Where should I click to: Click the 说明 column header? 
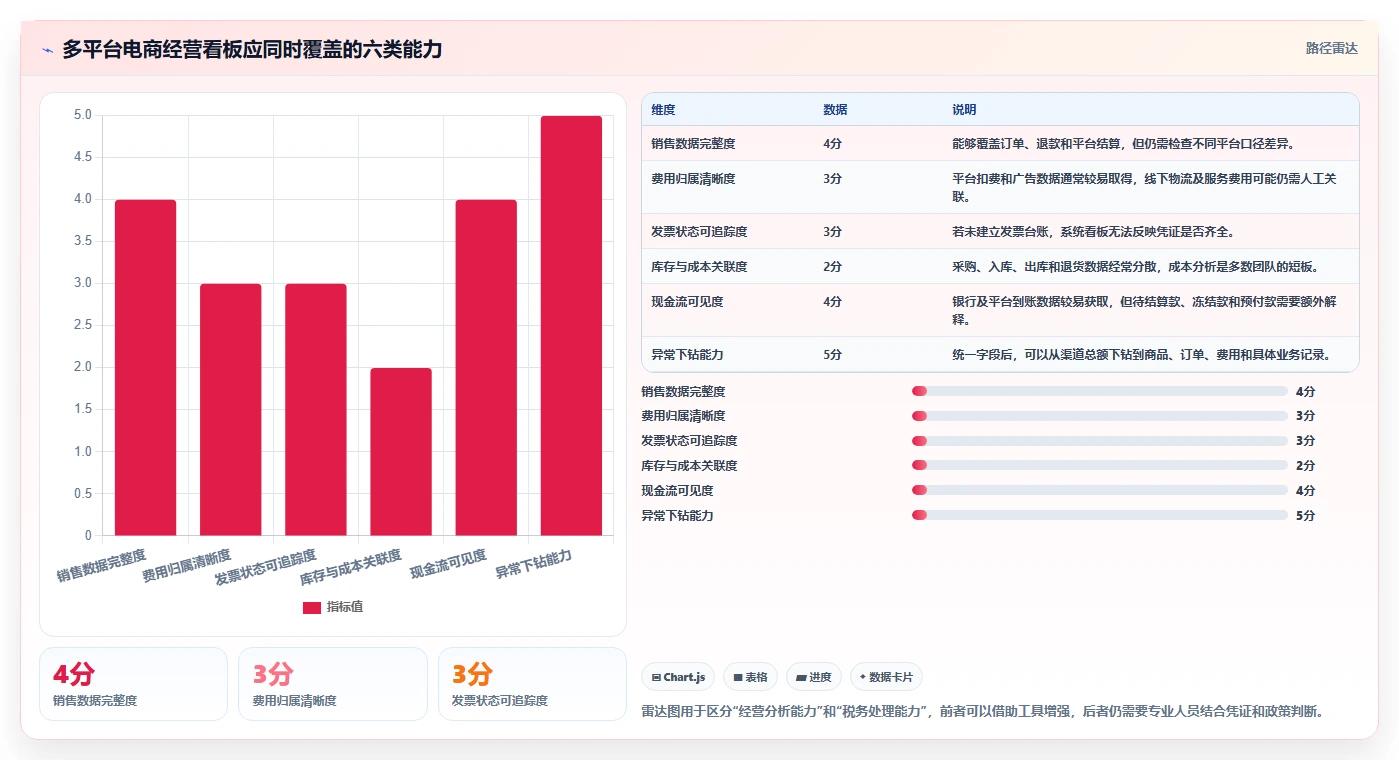coord(964,109)
